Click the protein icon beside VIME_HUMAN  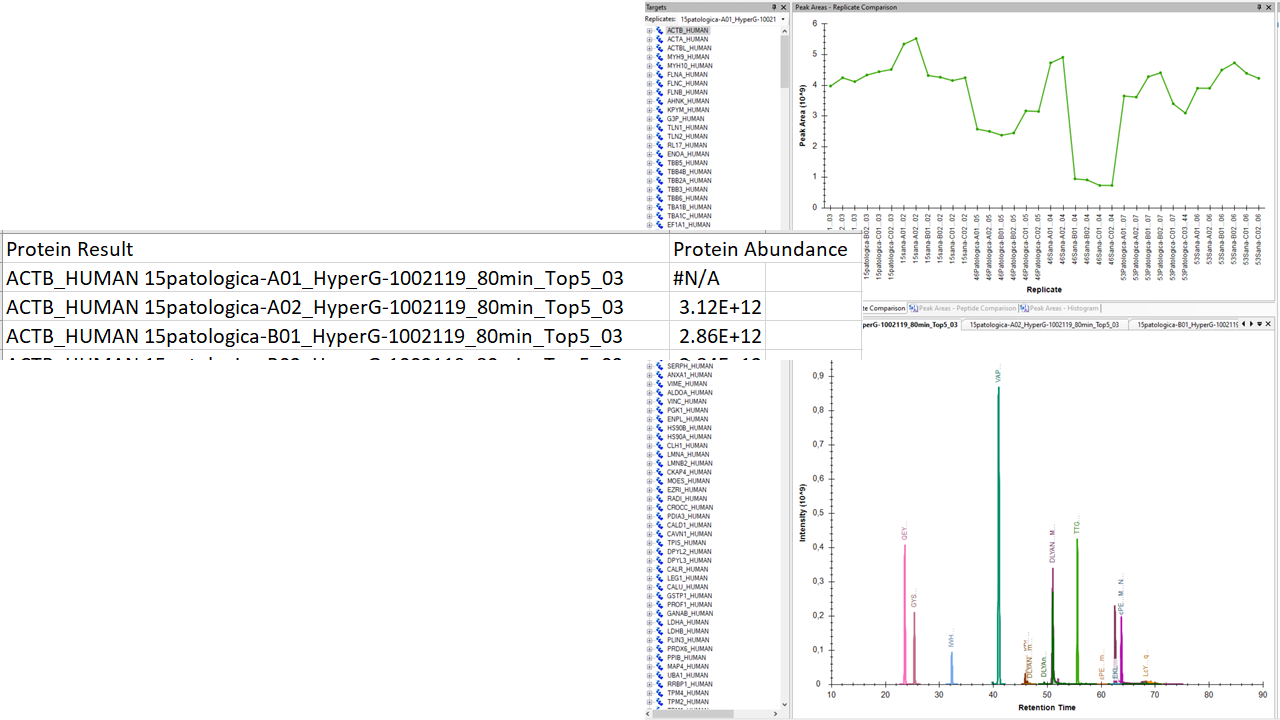point(659,384)
